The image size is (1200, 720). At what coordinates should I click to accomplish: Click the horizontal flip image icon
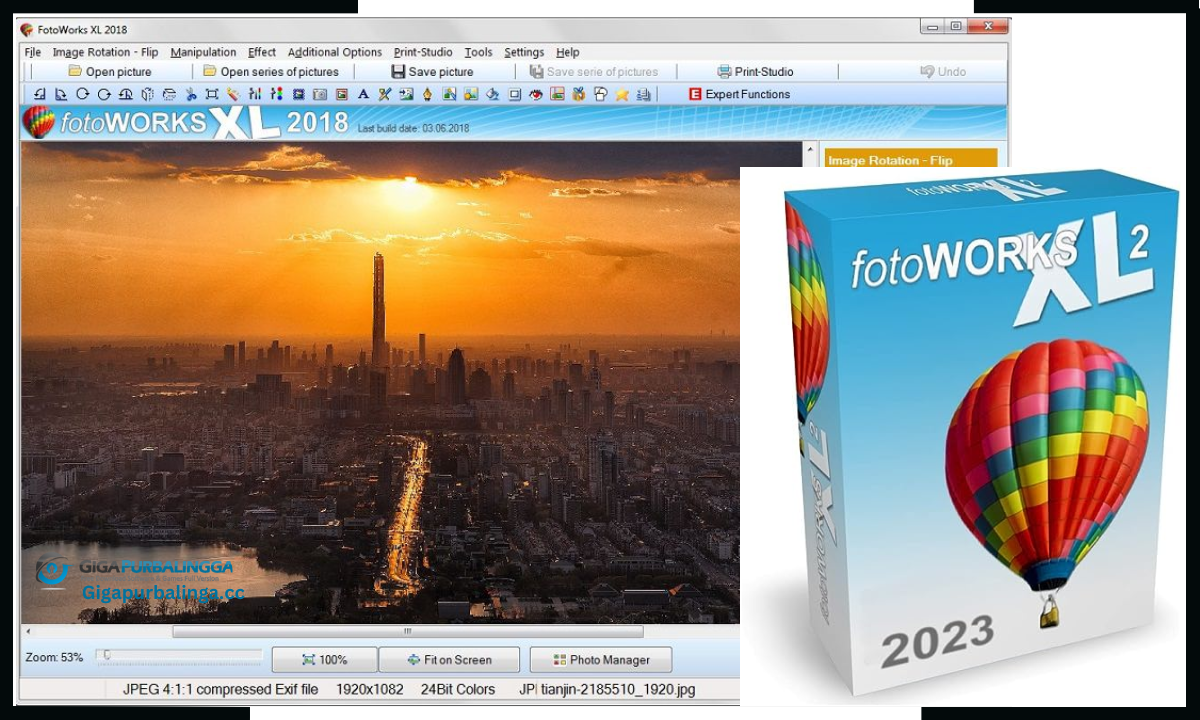point(169,94)
